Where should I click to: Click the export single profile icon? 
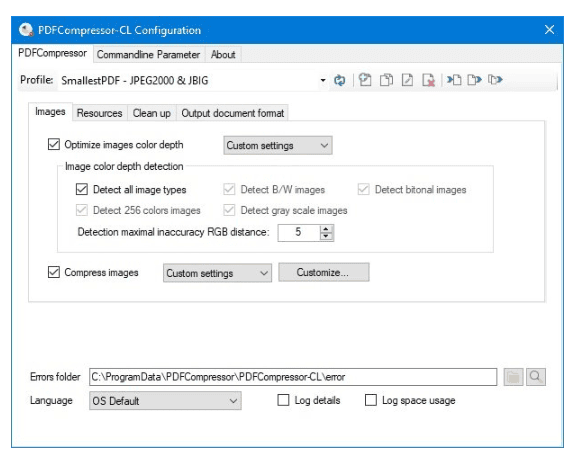coord(474,80)
